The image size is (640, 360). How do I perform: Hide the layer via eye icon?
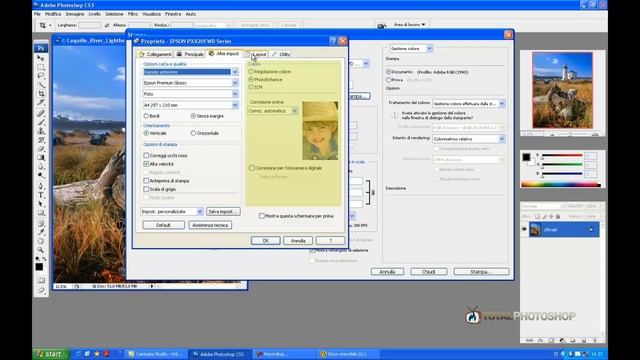pyautogui.click(x=524, y=229)
